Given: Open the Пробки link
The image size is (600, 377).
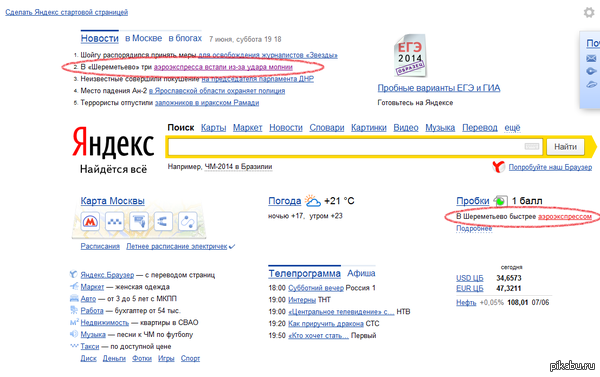Looking at the screenshot, I should click(473, 201).
